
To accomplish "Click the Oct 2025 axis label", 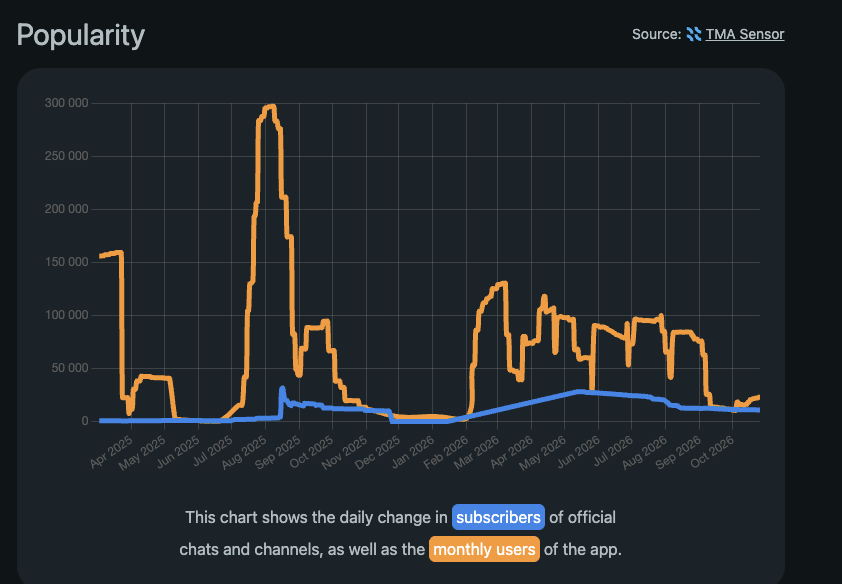I will pyautogui.click(x=311, y=451).
